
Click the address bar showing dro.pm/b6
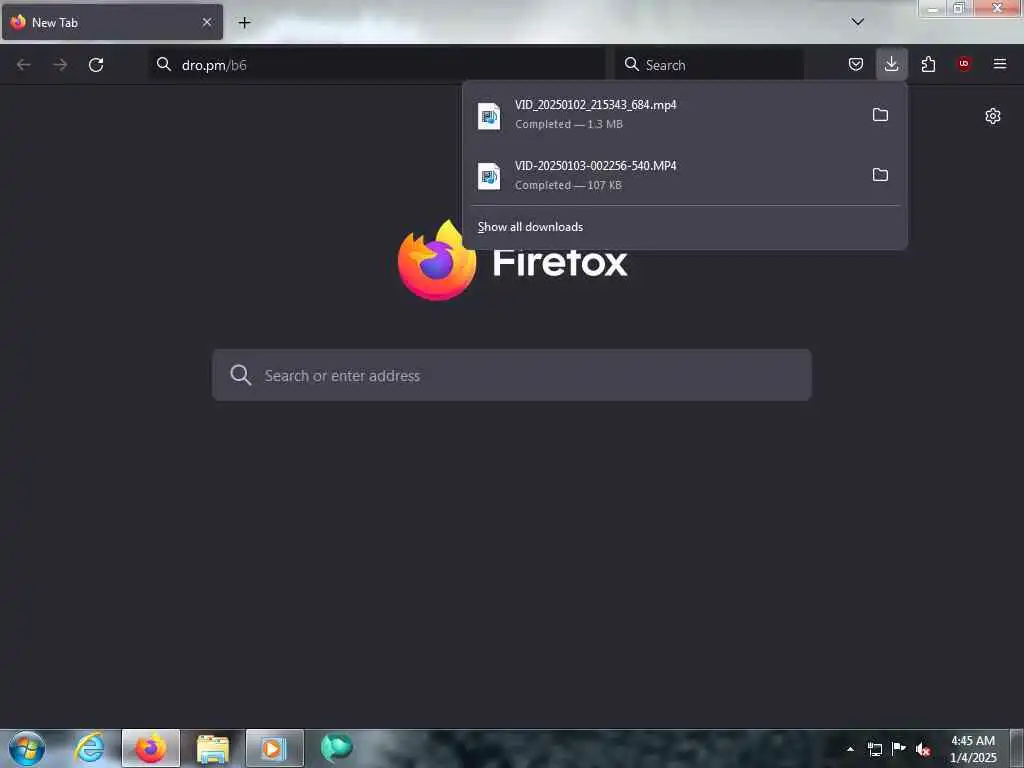377,65
